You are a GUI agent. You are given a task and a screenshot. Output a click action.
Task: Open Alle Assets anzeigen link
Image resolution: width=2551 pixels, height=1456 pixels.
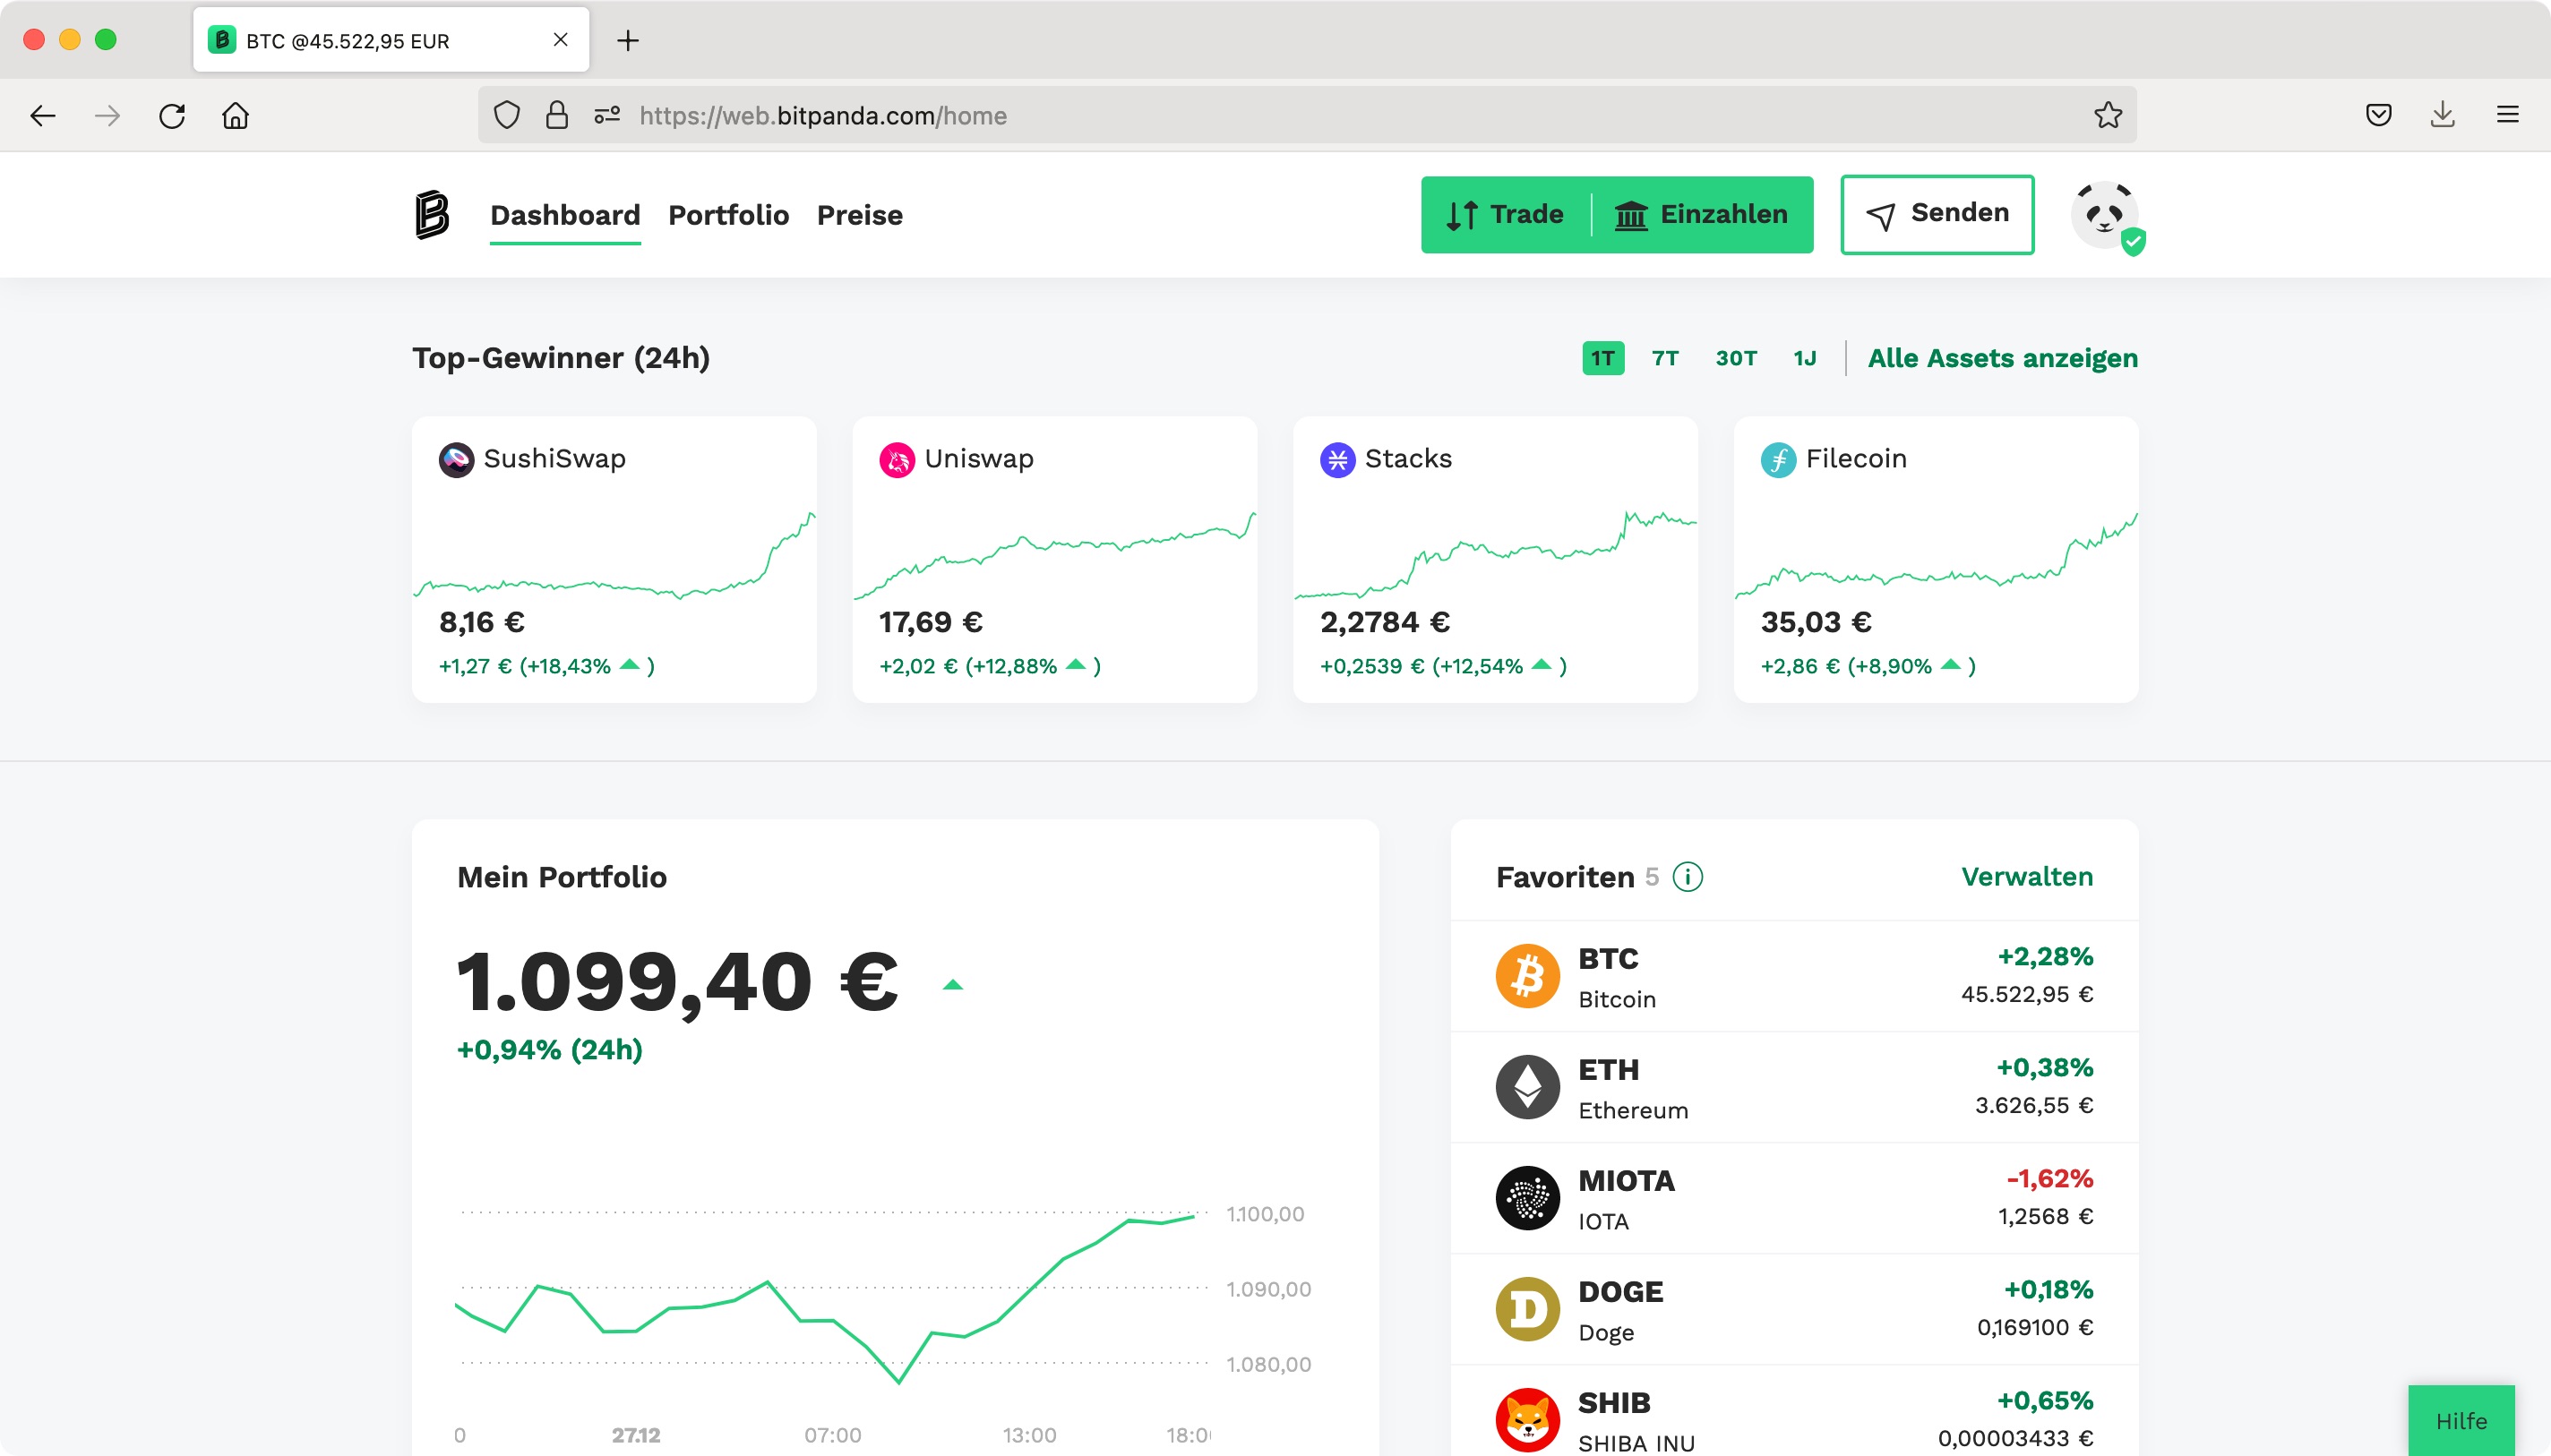pos(2002,358)
